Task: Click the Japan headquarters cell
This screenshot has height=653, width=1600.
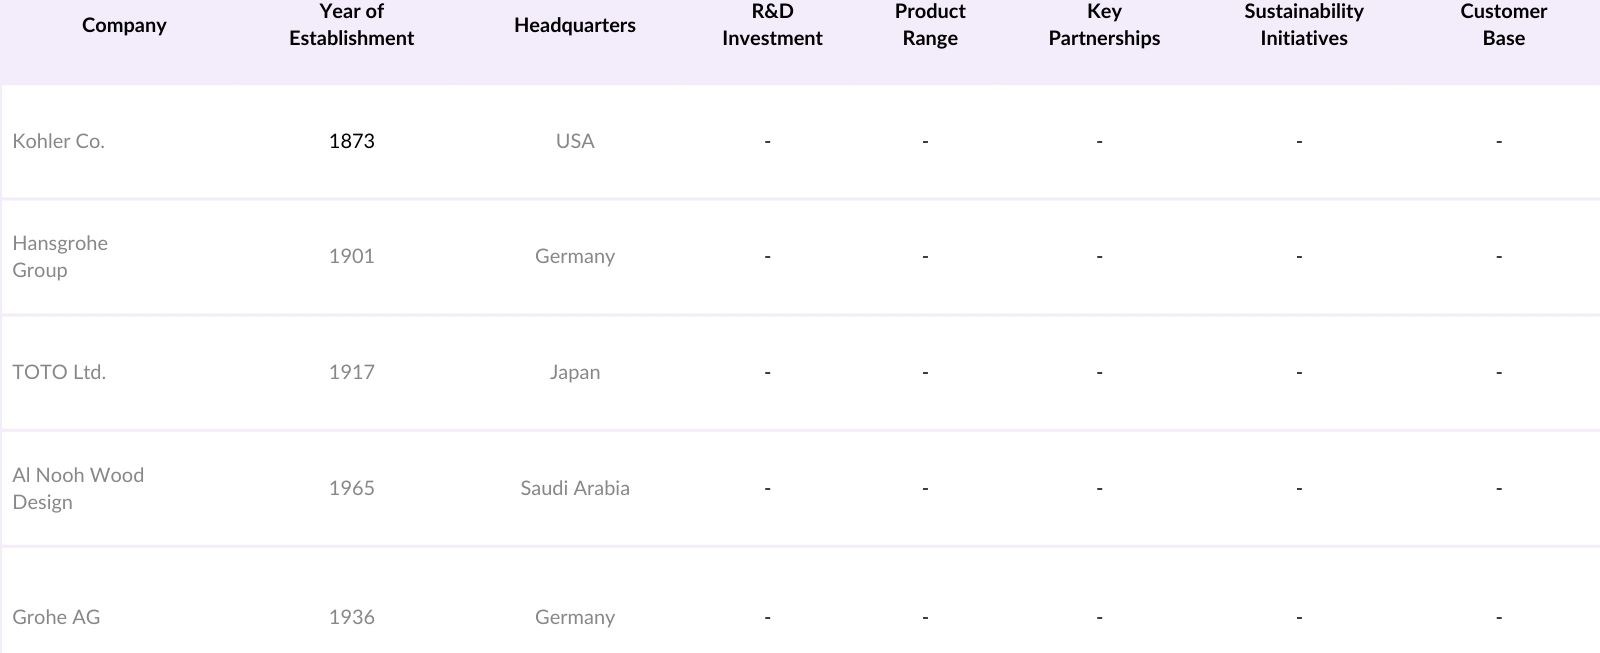Action: pos(574,372)
